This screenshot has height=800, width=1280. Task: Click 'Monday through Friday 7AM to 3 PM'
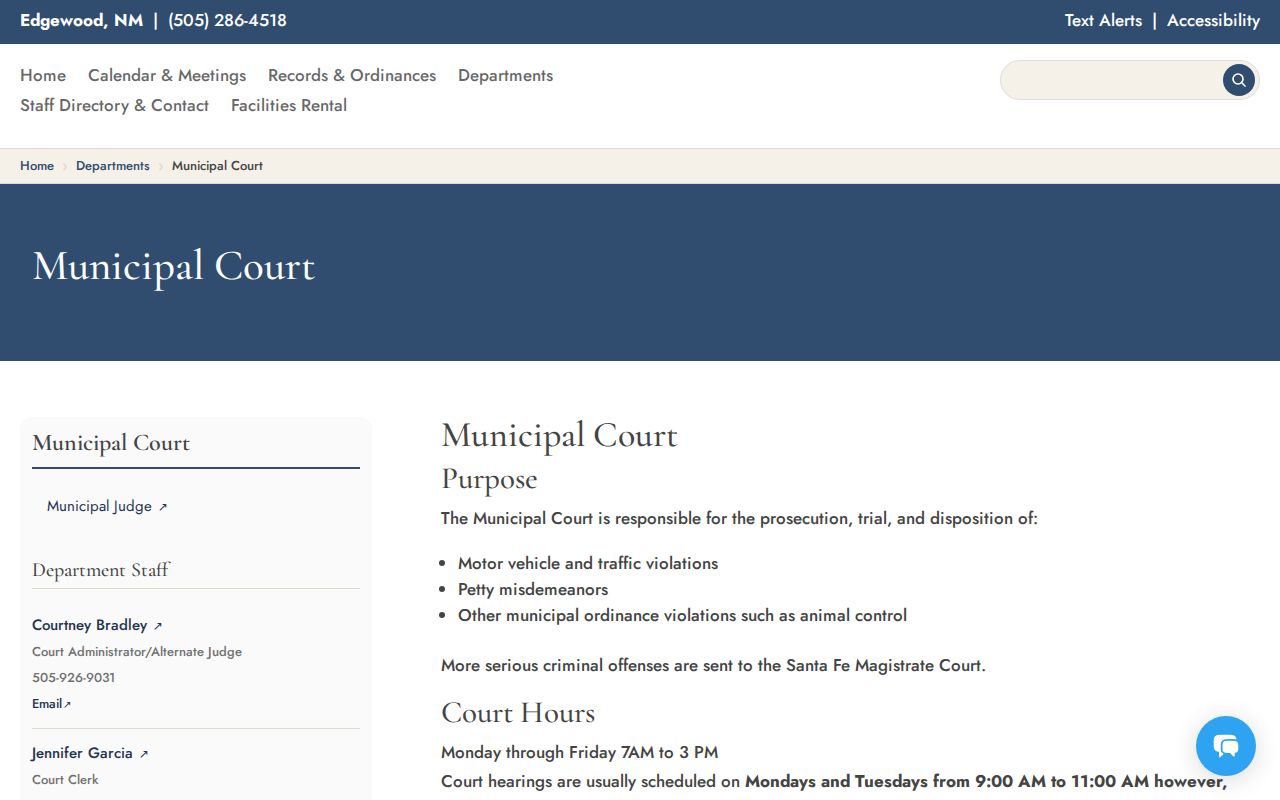point(579,752)
